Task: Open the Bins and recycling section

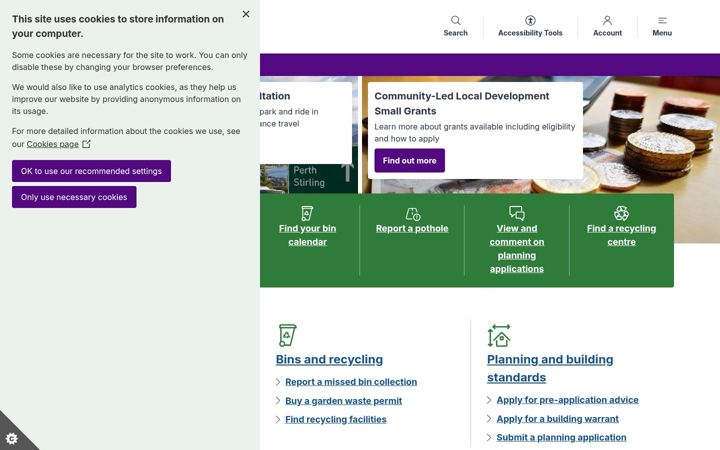Action: click(329, 360)
